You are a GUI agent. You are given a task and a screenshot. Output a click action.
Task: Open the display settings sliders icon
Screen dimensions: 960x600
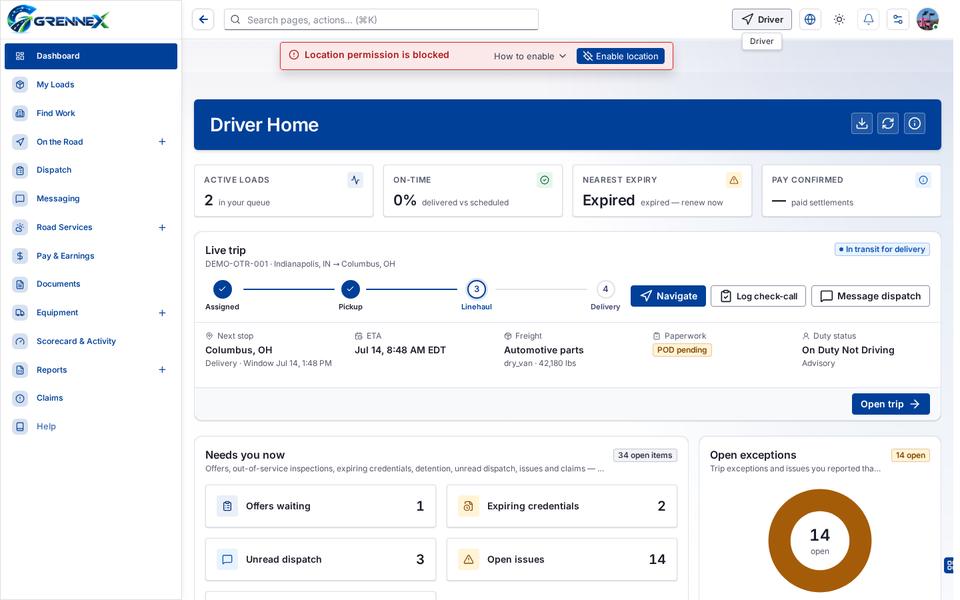point(898,20)
